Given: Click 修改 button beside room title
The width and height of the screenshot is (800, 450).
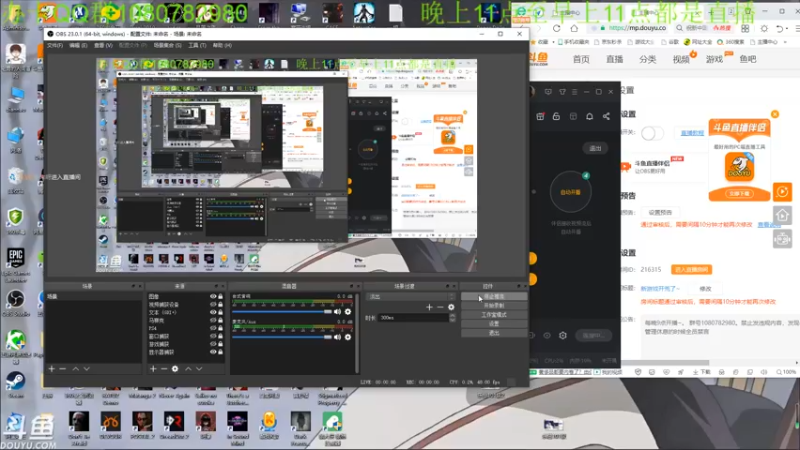Looking at the screenshot, I should click(x=705, y=289).
